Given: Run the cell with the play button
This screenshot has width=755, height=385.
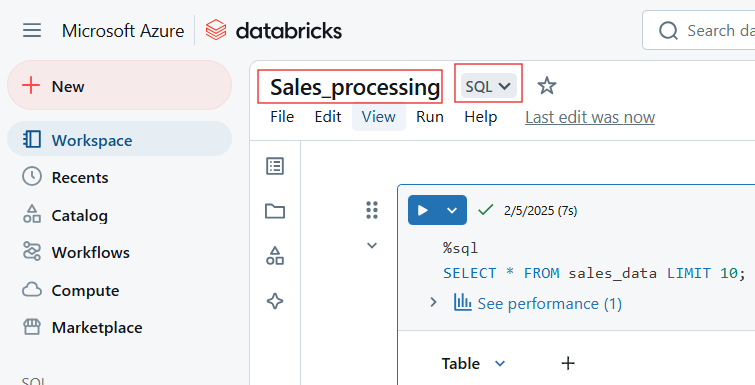Looking at the screenshot, I should point(423,210).
